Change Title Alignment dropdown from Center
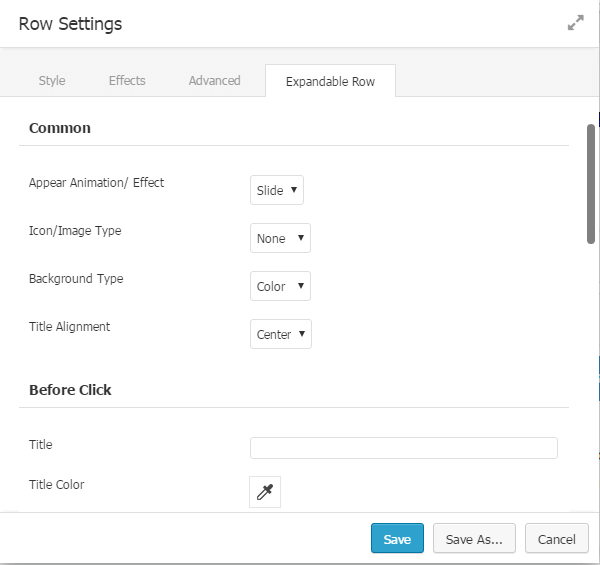Image resolution: width=600 pixels, height=565 pixels. pos(281,334)
